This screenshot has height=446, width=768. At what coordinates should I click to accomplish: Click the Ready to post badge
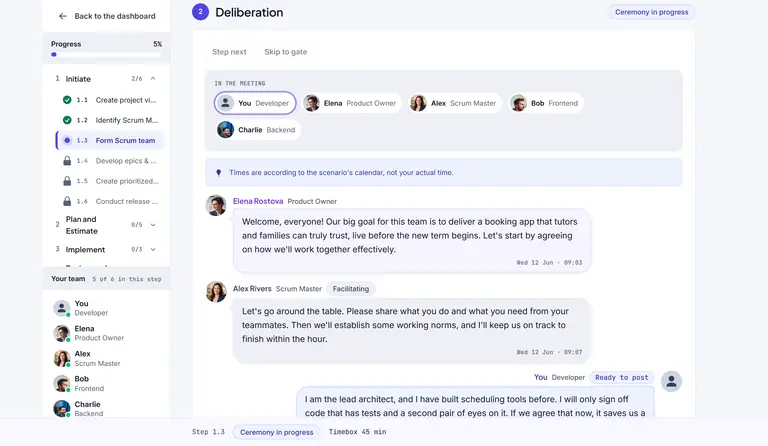click(622, 377)
